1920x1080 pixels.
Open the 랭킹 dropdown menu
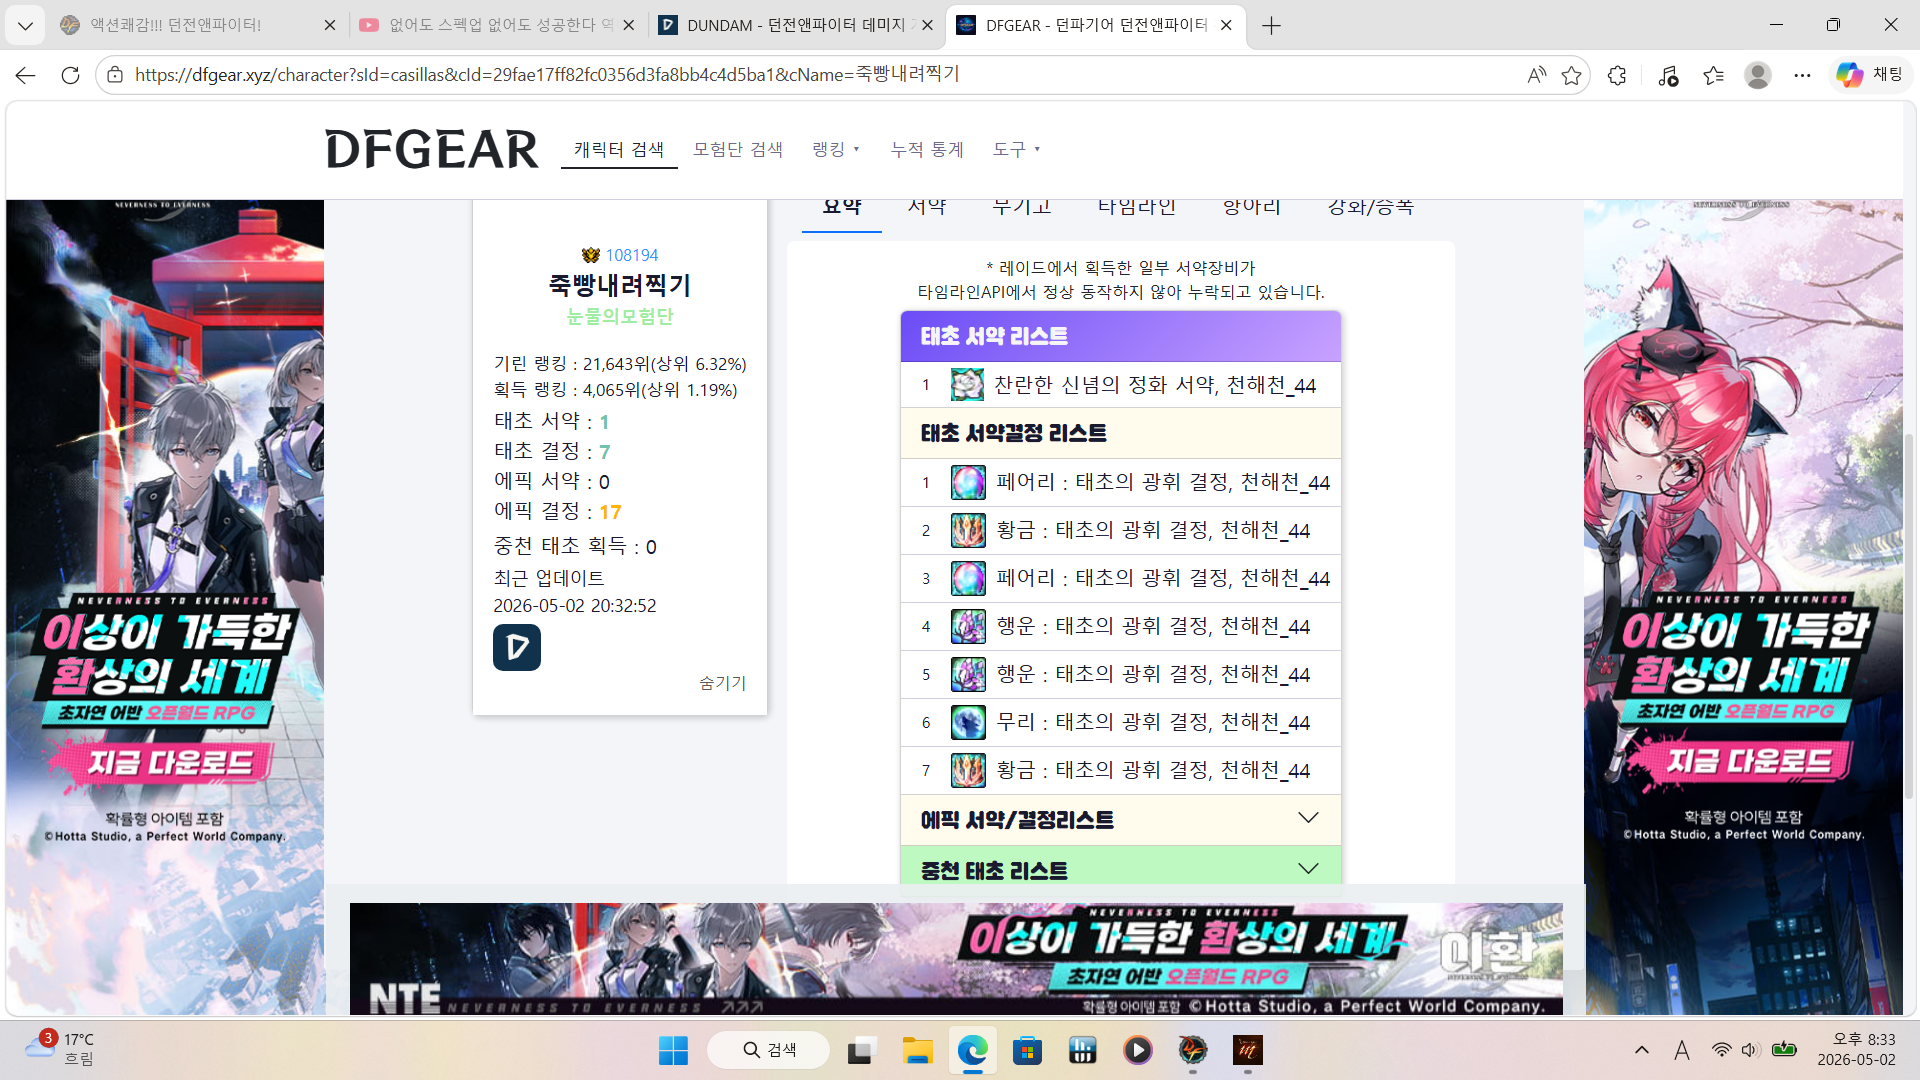point(836,149)
